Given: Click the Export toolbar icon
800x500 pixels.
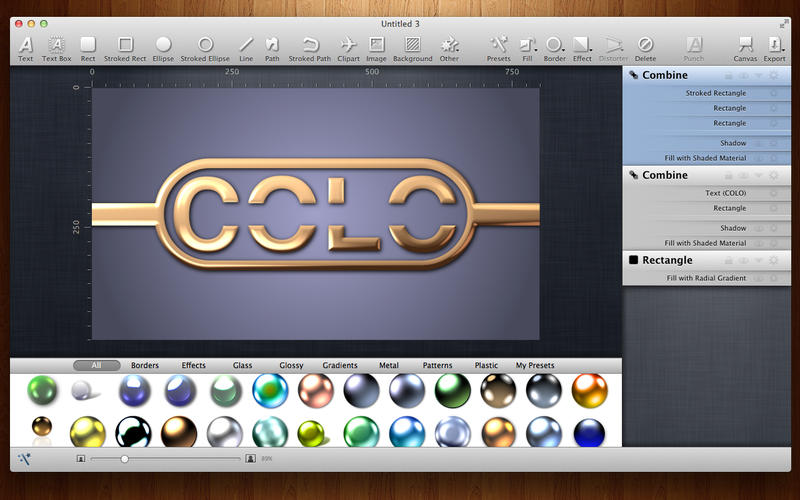Looking at the screenshot, I should point(774,49).
